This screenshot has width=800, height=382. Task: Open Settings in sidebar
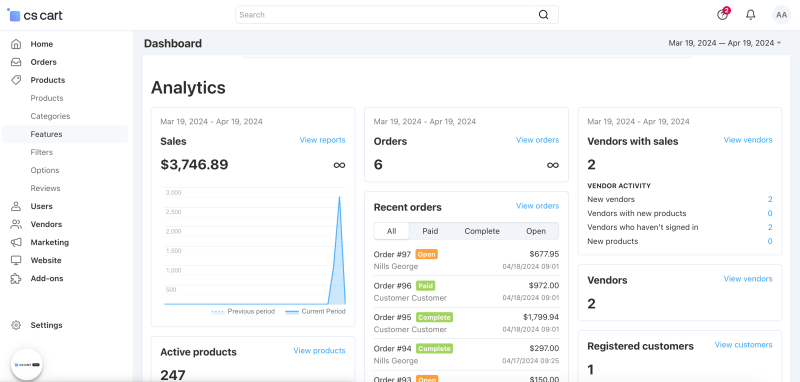point(46,325)
